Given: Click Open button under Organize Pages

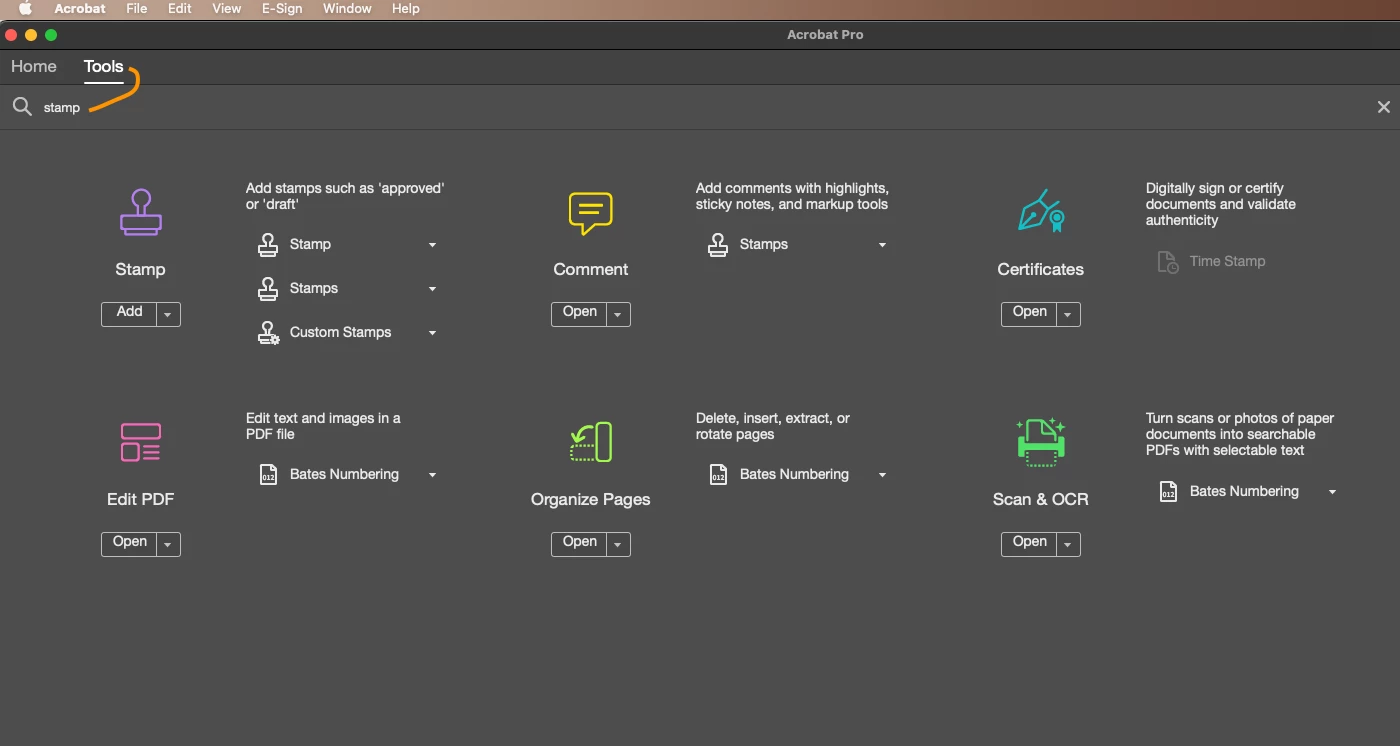Looking at the screenshot, I should pos(580,543).
